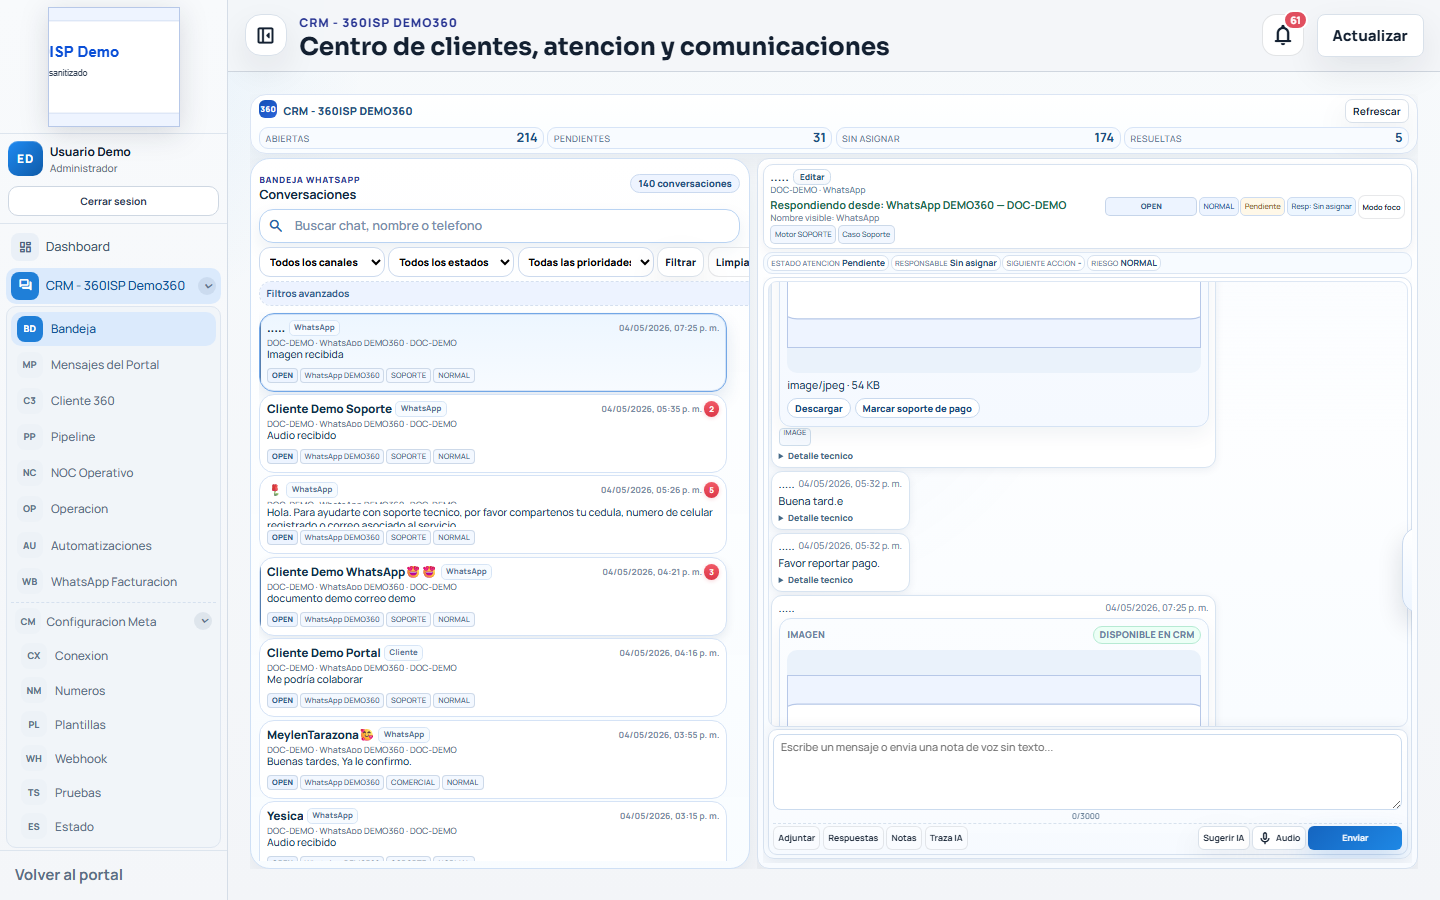This screenshot has width=1440, height=900.
Task: Click the CX Conexion badge icon
Action: pyautogui.click(x=34, y=656)
